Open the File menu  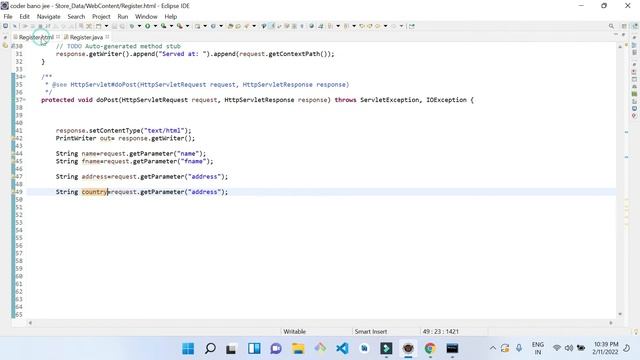8,16
